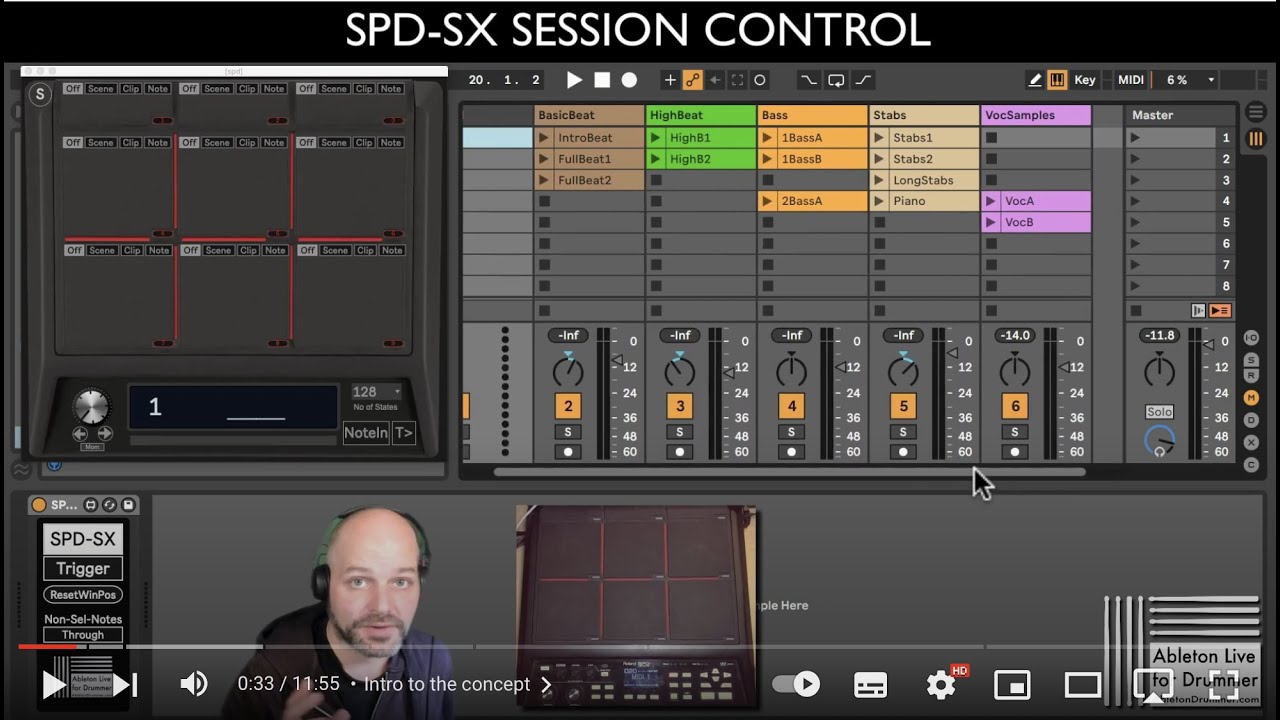
Task: Toggle YouTube subtitles/captions icon
Action: click(870, 685)
